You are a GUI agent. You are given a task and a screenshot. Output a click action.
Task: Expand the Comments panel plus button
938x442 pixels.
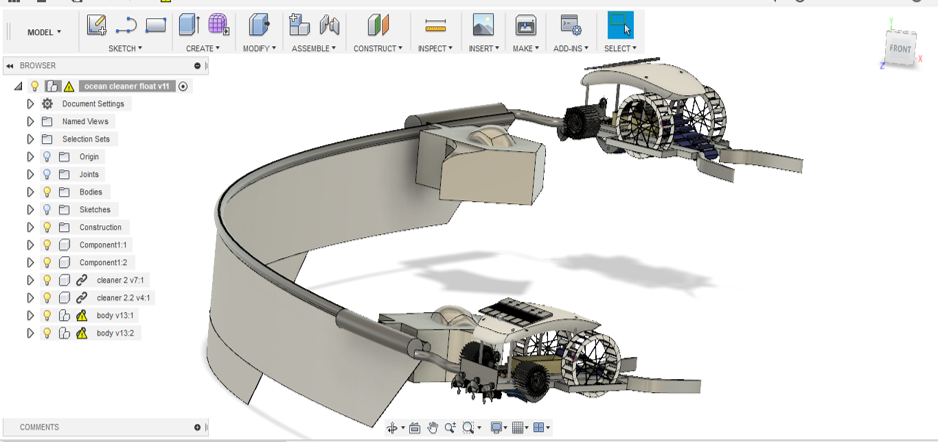coord(197,428)
